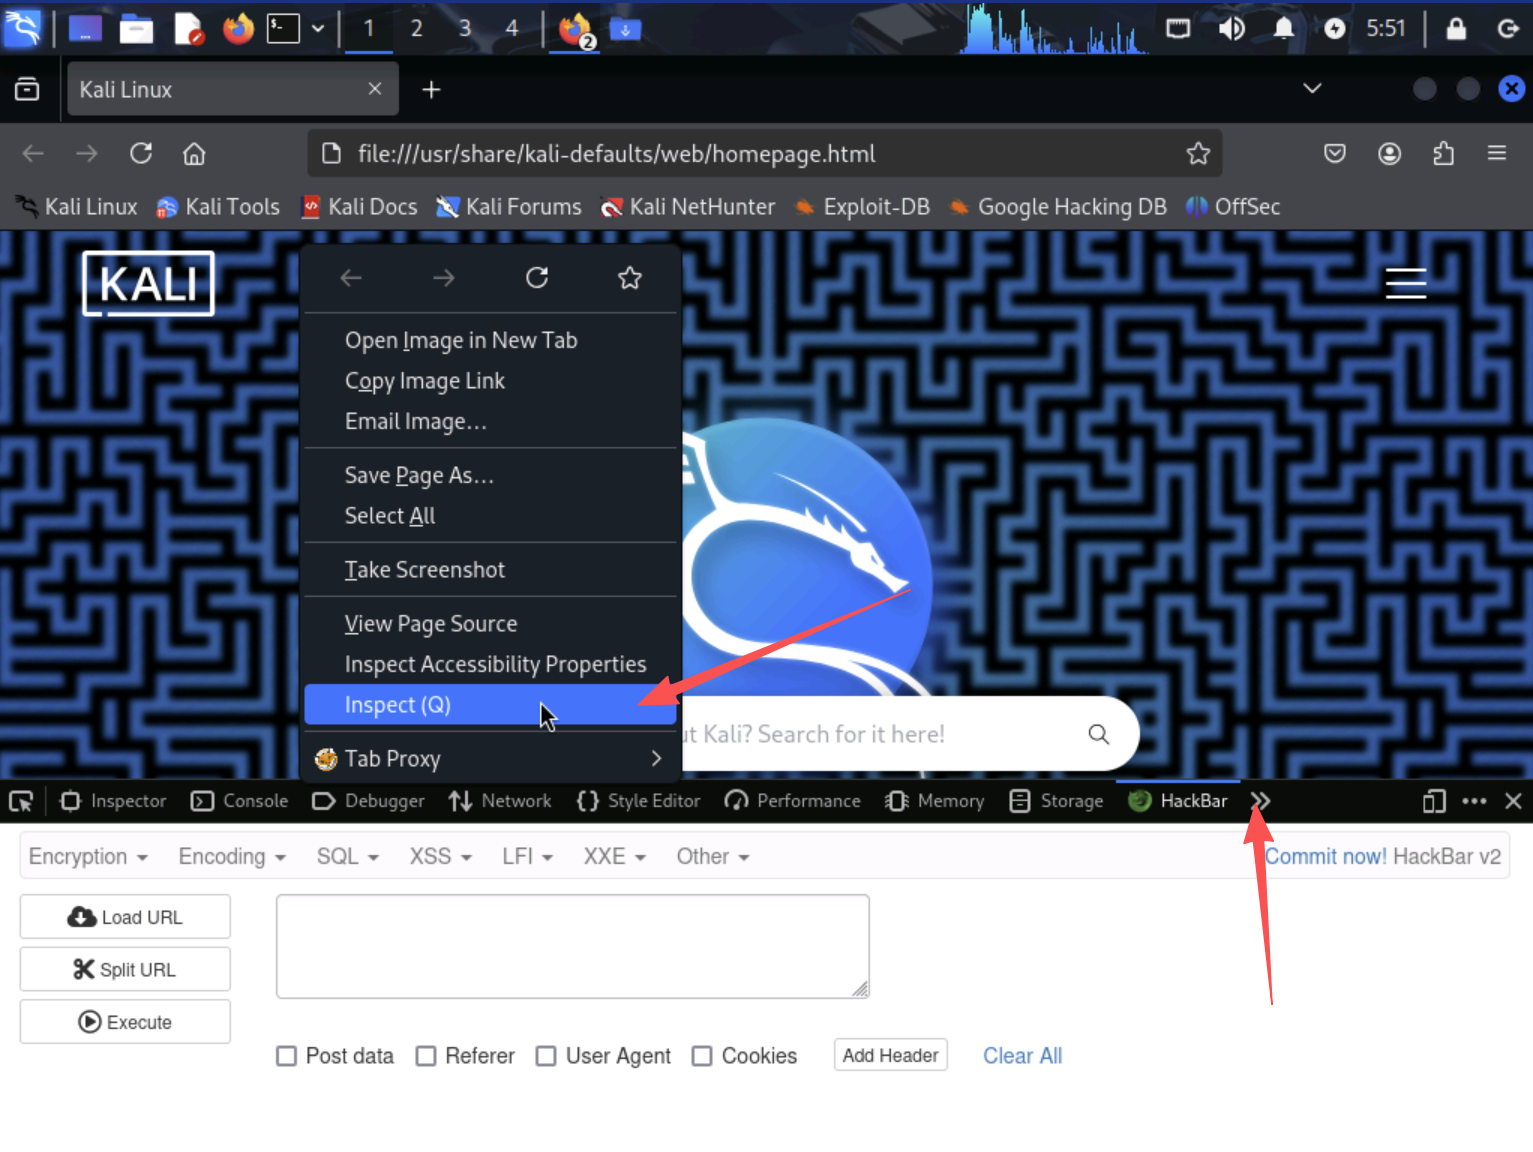Open the Encoding dropdown in HackBar

tap(232, 857)
